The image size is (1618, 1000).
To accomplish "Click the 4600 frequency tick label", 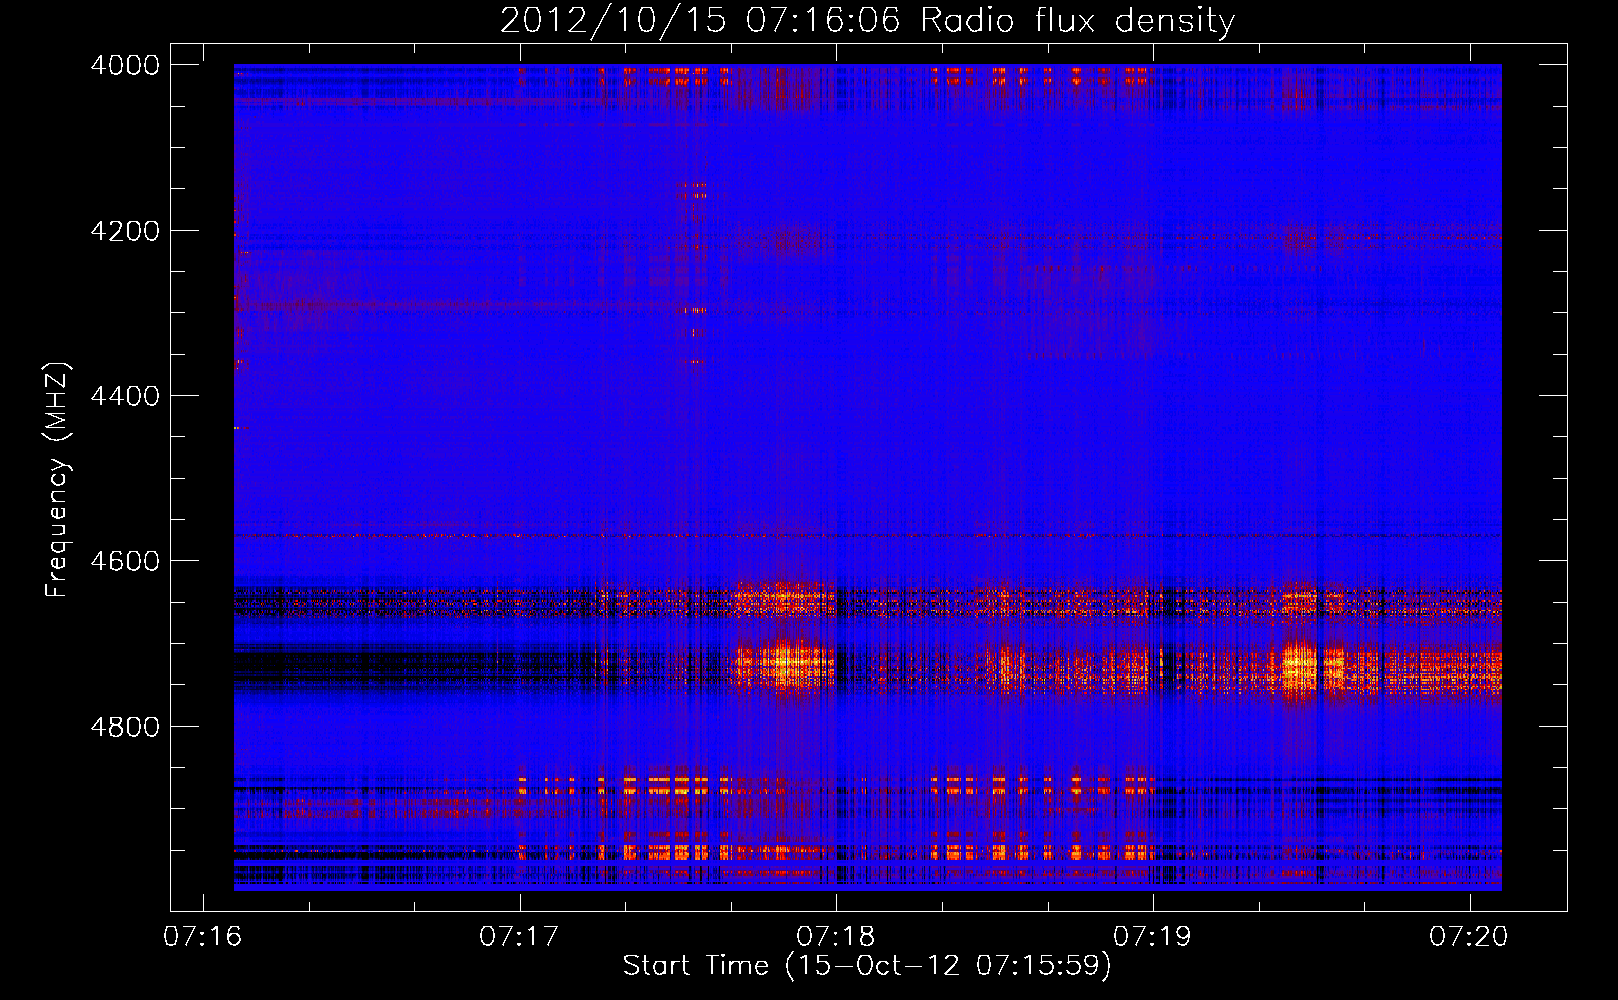I will coord(125,561).
